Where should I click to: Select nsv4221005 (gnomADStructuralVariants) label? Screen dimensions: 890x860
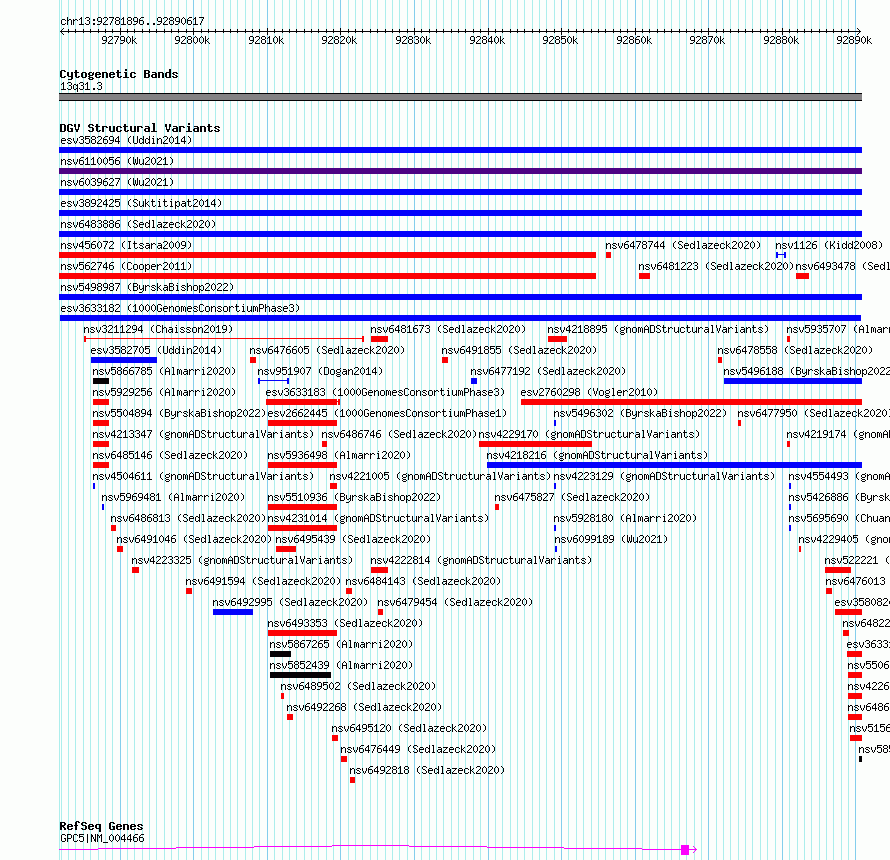click(x=440, y=476)
